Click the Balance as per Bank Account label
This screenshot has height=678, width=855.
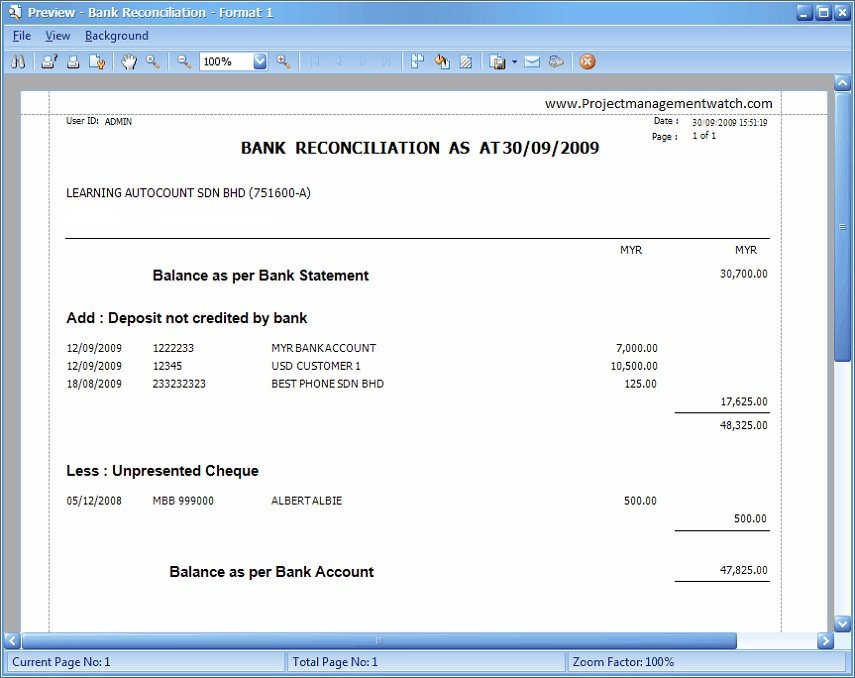pos(272,572)
